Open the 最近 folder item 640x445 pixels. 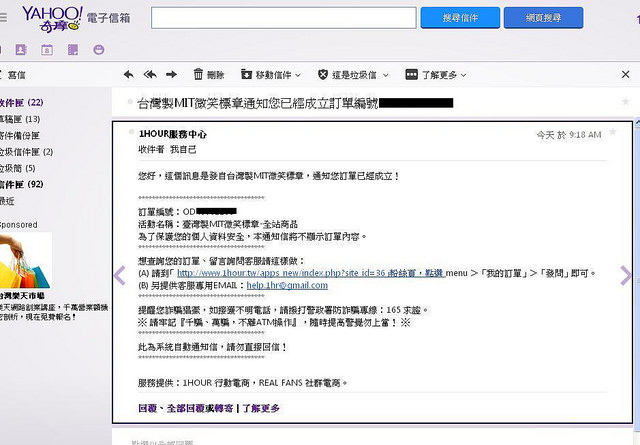click(7, 201)
